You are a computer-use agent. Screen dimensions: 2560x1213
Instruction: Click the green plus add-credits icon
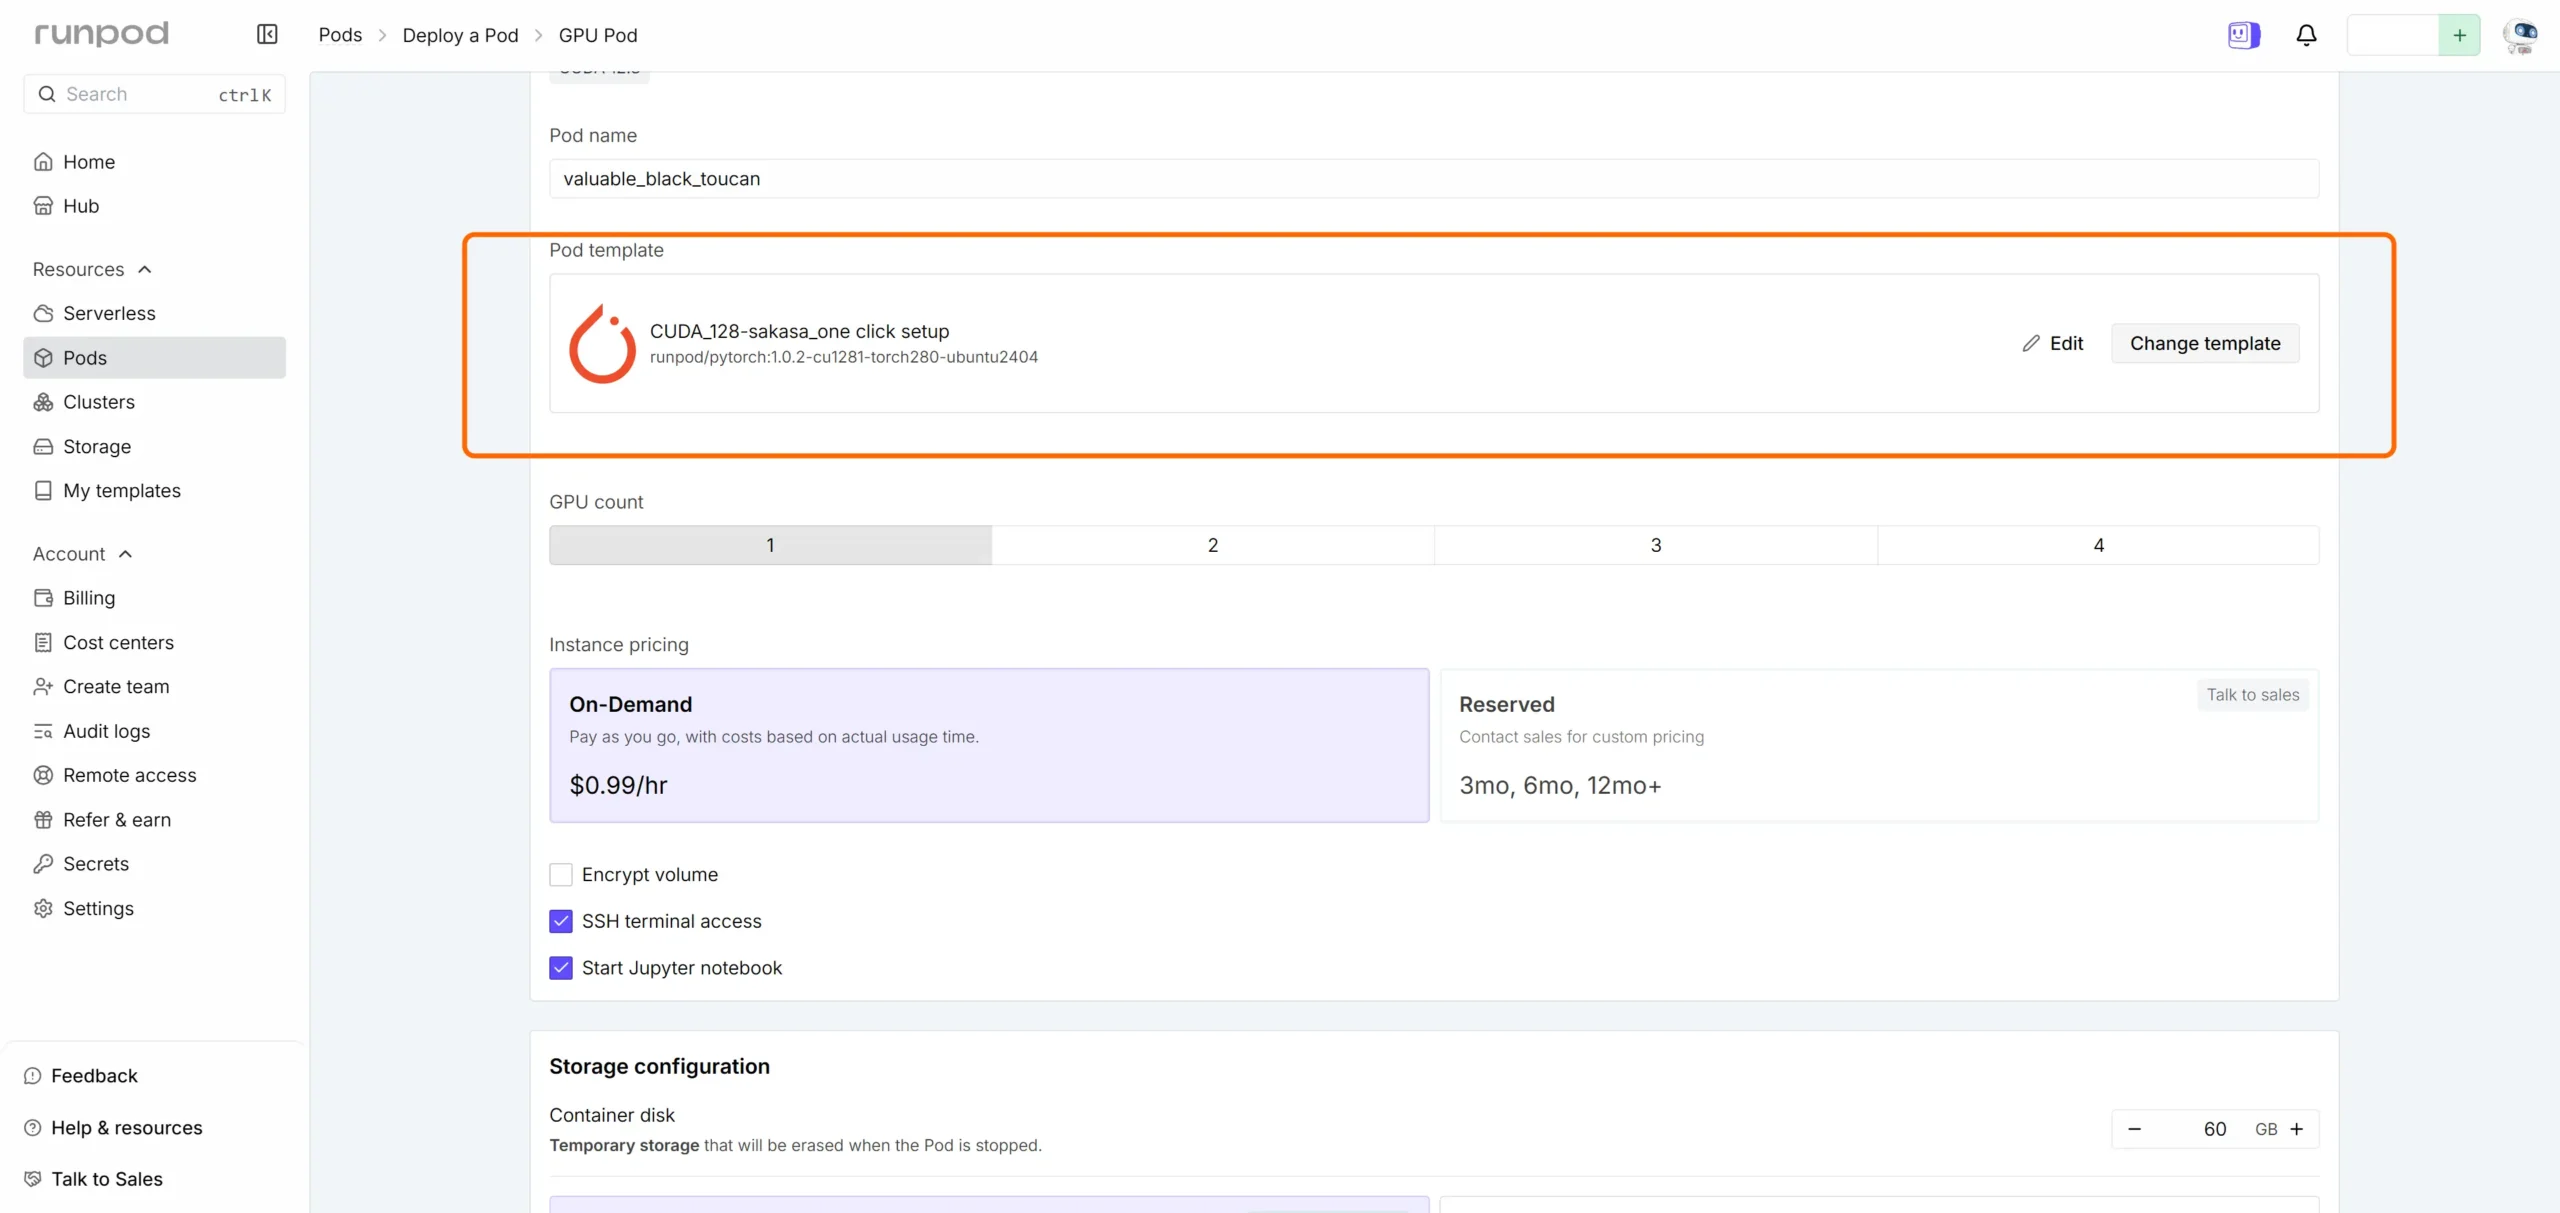point(2459,35)
